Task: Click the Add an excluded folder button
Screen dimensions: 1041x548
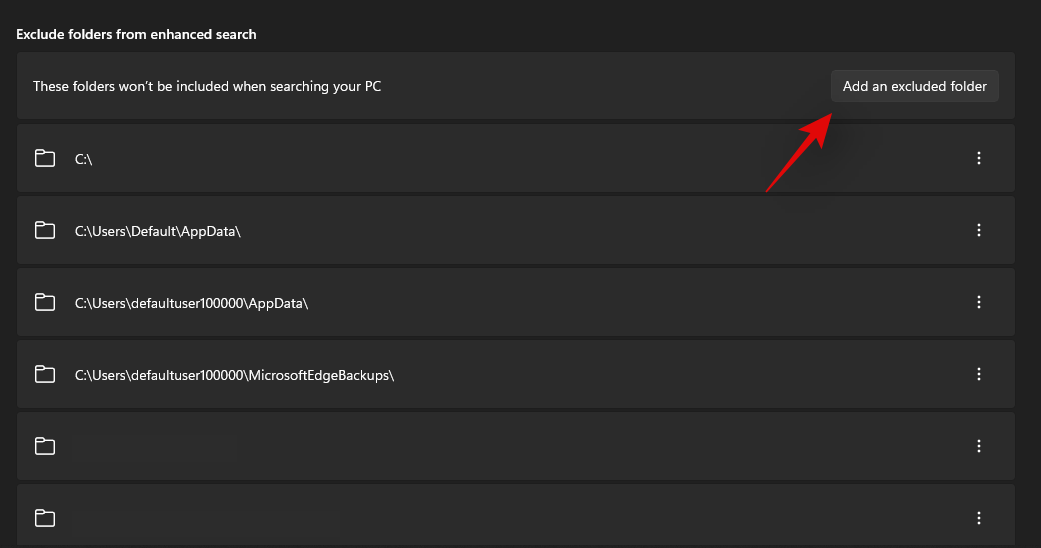Action: pyautogui.click(x=914, y=86)
